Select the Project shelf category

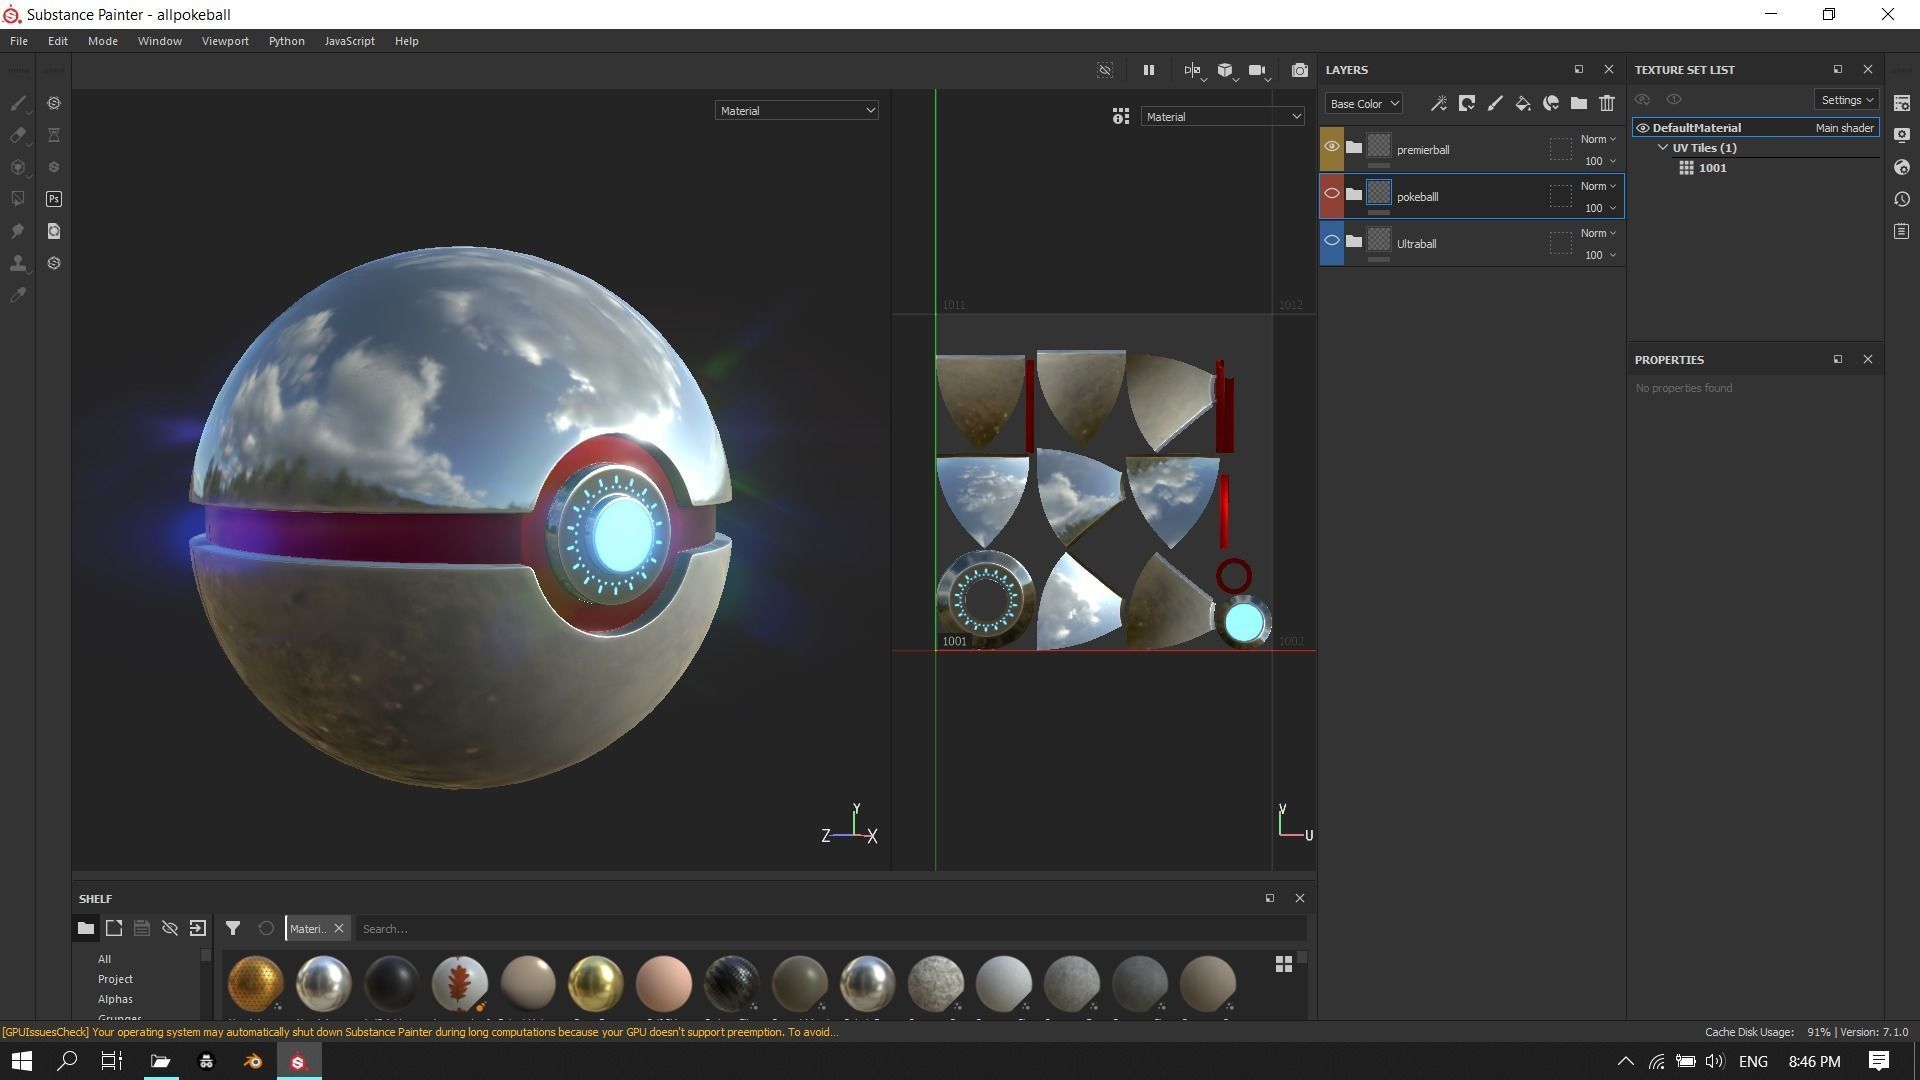tap(115, 979)
